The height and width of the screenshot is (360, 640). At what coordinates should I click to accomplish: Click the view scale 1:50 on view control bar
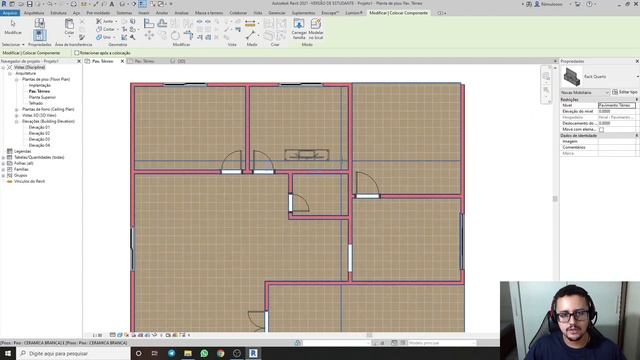point(97,335)
